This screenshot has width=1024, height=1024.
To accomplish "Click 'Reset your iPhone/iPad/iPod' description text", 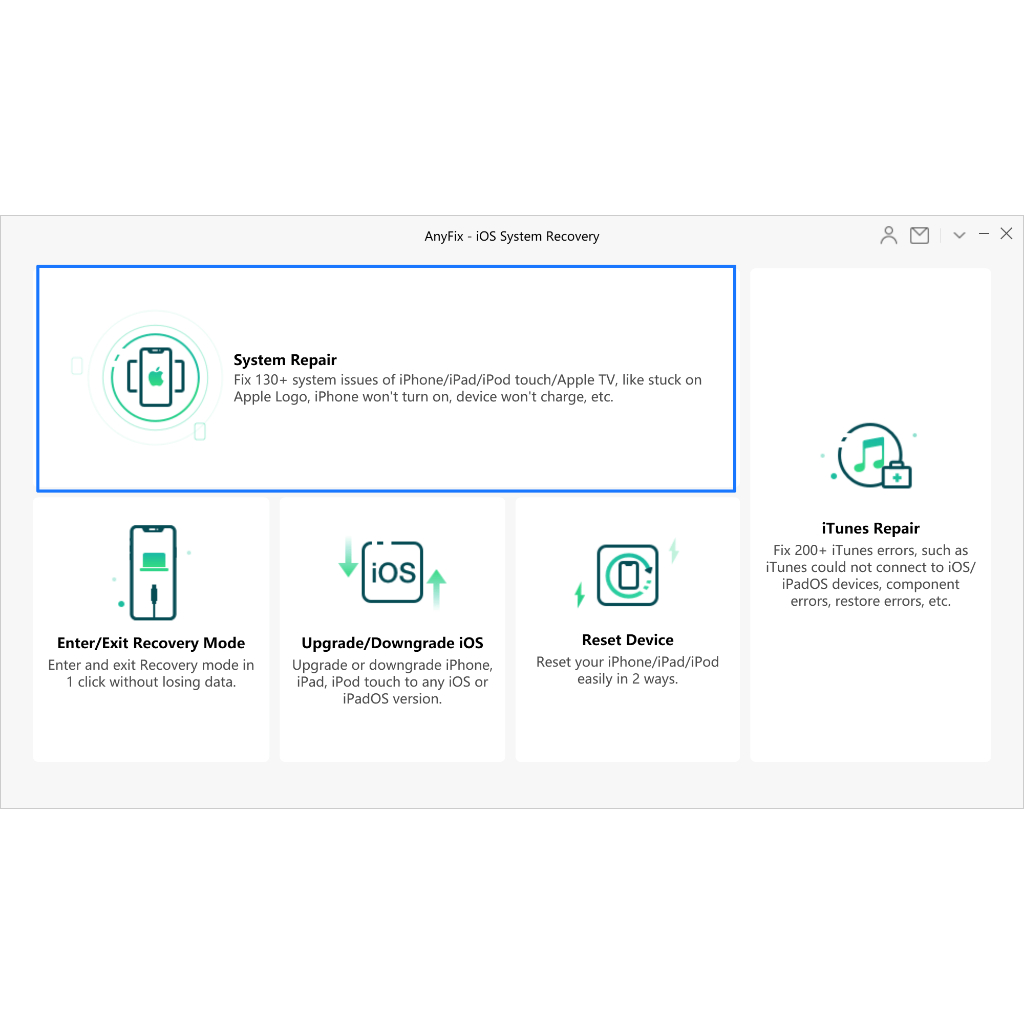I will coord(627,670).
